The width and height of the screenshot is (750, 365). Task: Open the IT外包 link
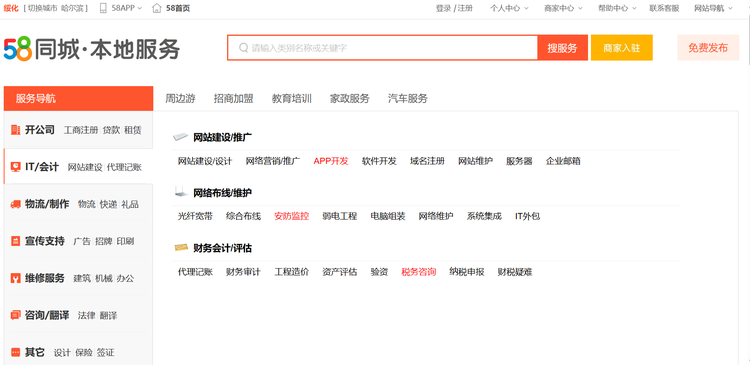tap(528, 216)
